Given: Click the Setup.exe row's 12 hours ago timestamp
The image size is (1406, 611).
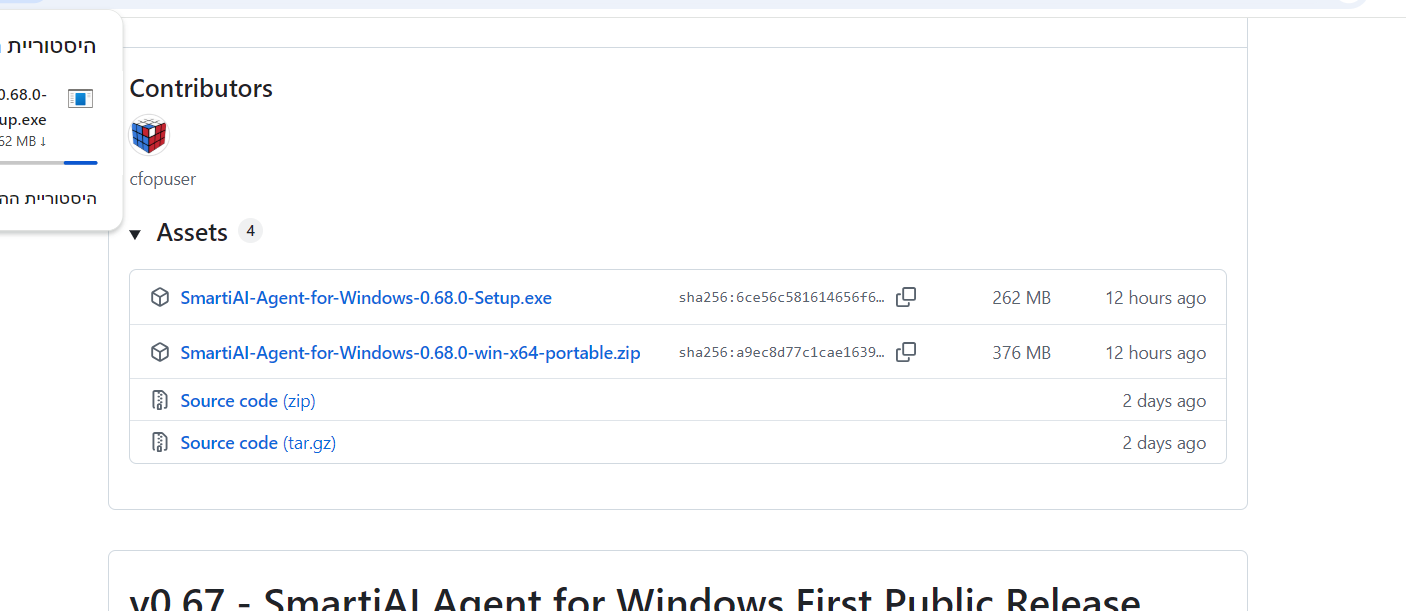Looking at the screenshot, I should pos(1155,298).
